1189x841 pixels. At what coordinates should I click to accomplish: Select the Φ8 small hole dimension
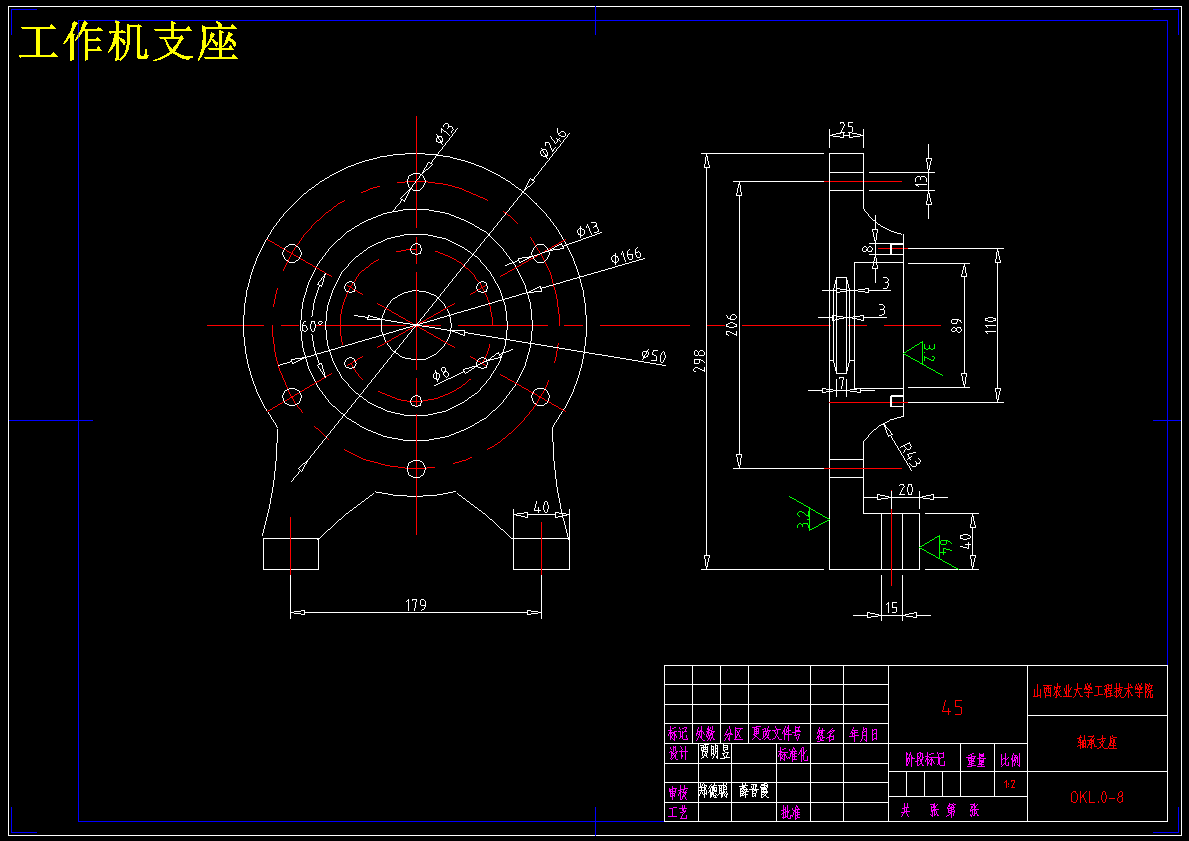click(441, 373)
